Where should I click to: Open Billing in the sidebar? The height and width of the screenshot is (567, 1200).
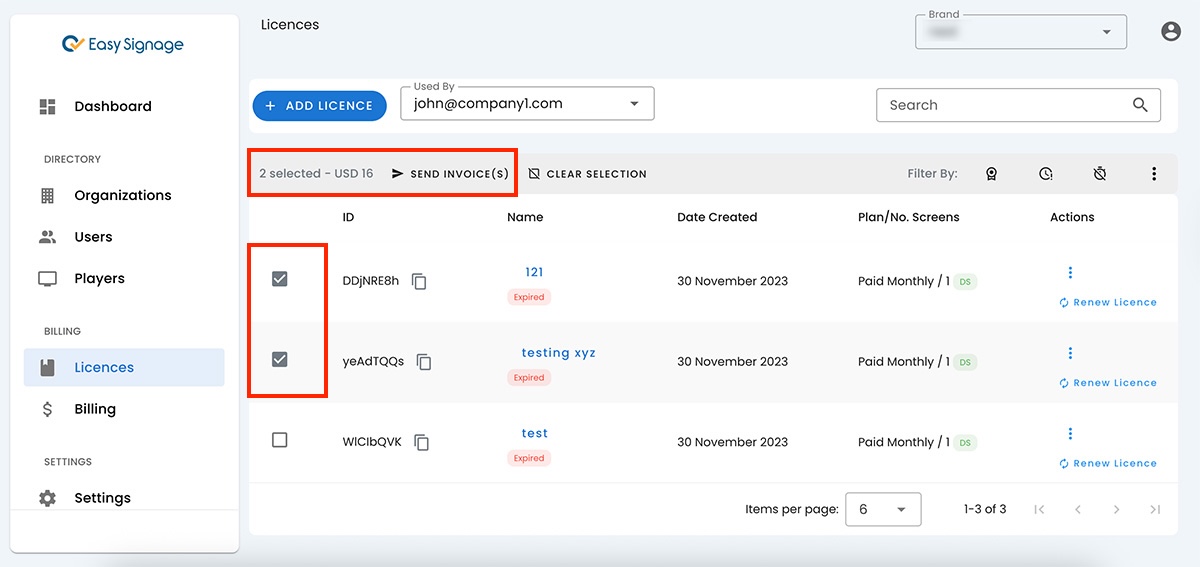pos(95,409)
